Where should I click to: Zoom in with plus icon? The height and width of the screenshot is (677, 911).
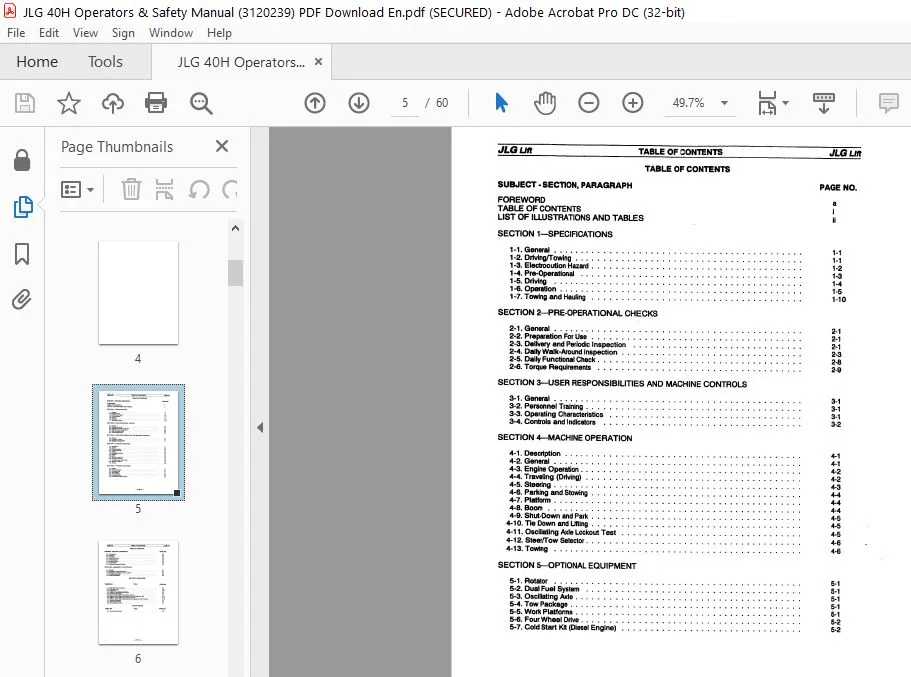(x=633, y=103)
